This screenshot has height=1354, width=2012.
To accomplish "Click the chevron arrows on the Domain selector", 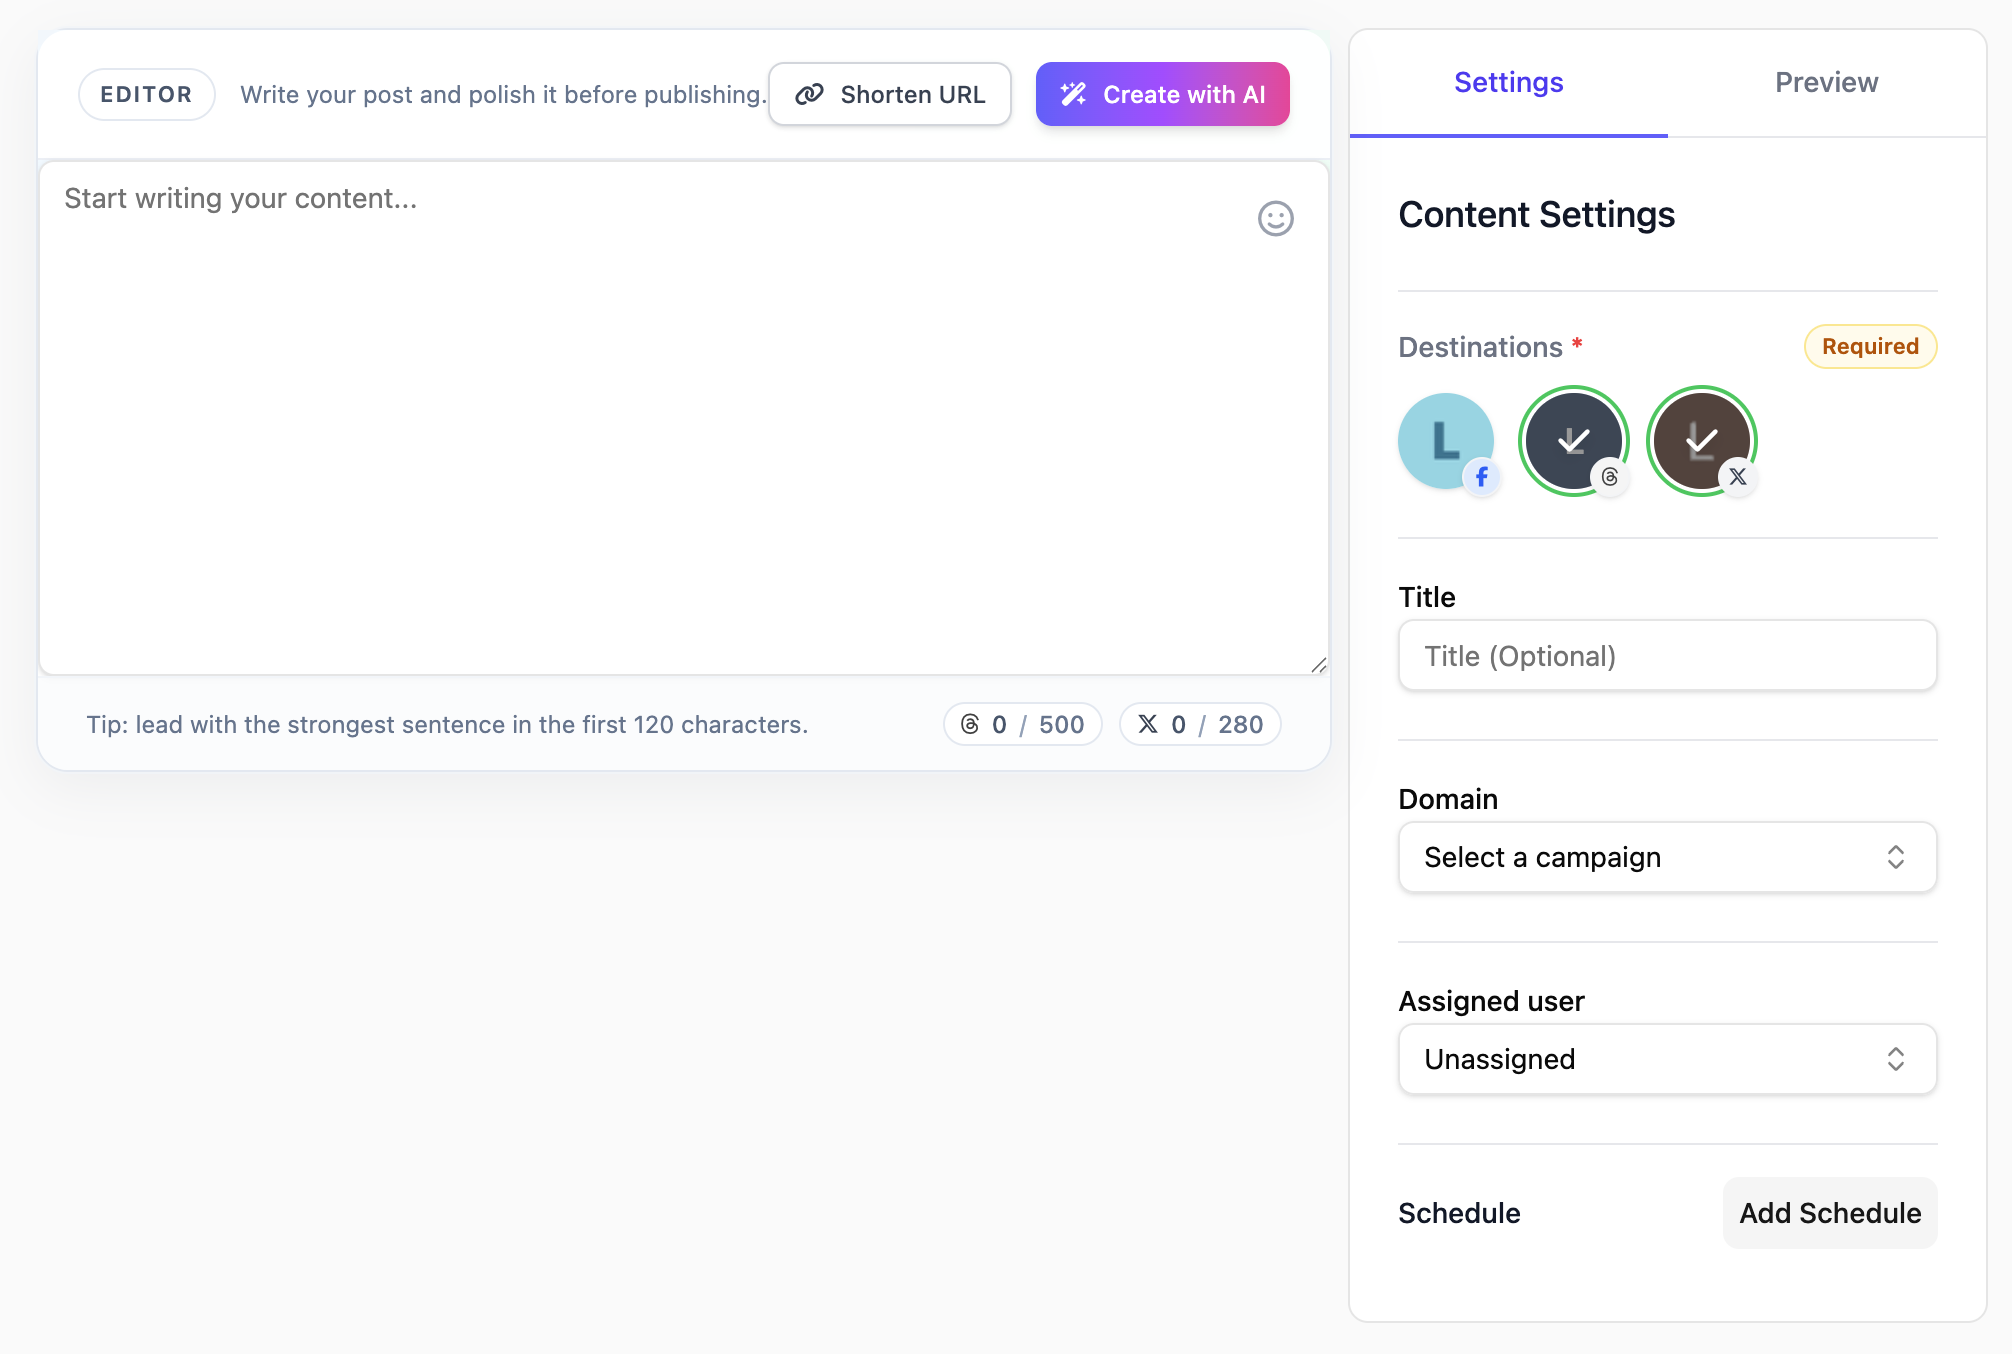I will point(1895,857).
